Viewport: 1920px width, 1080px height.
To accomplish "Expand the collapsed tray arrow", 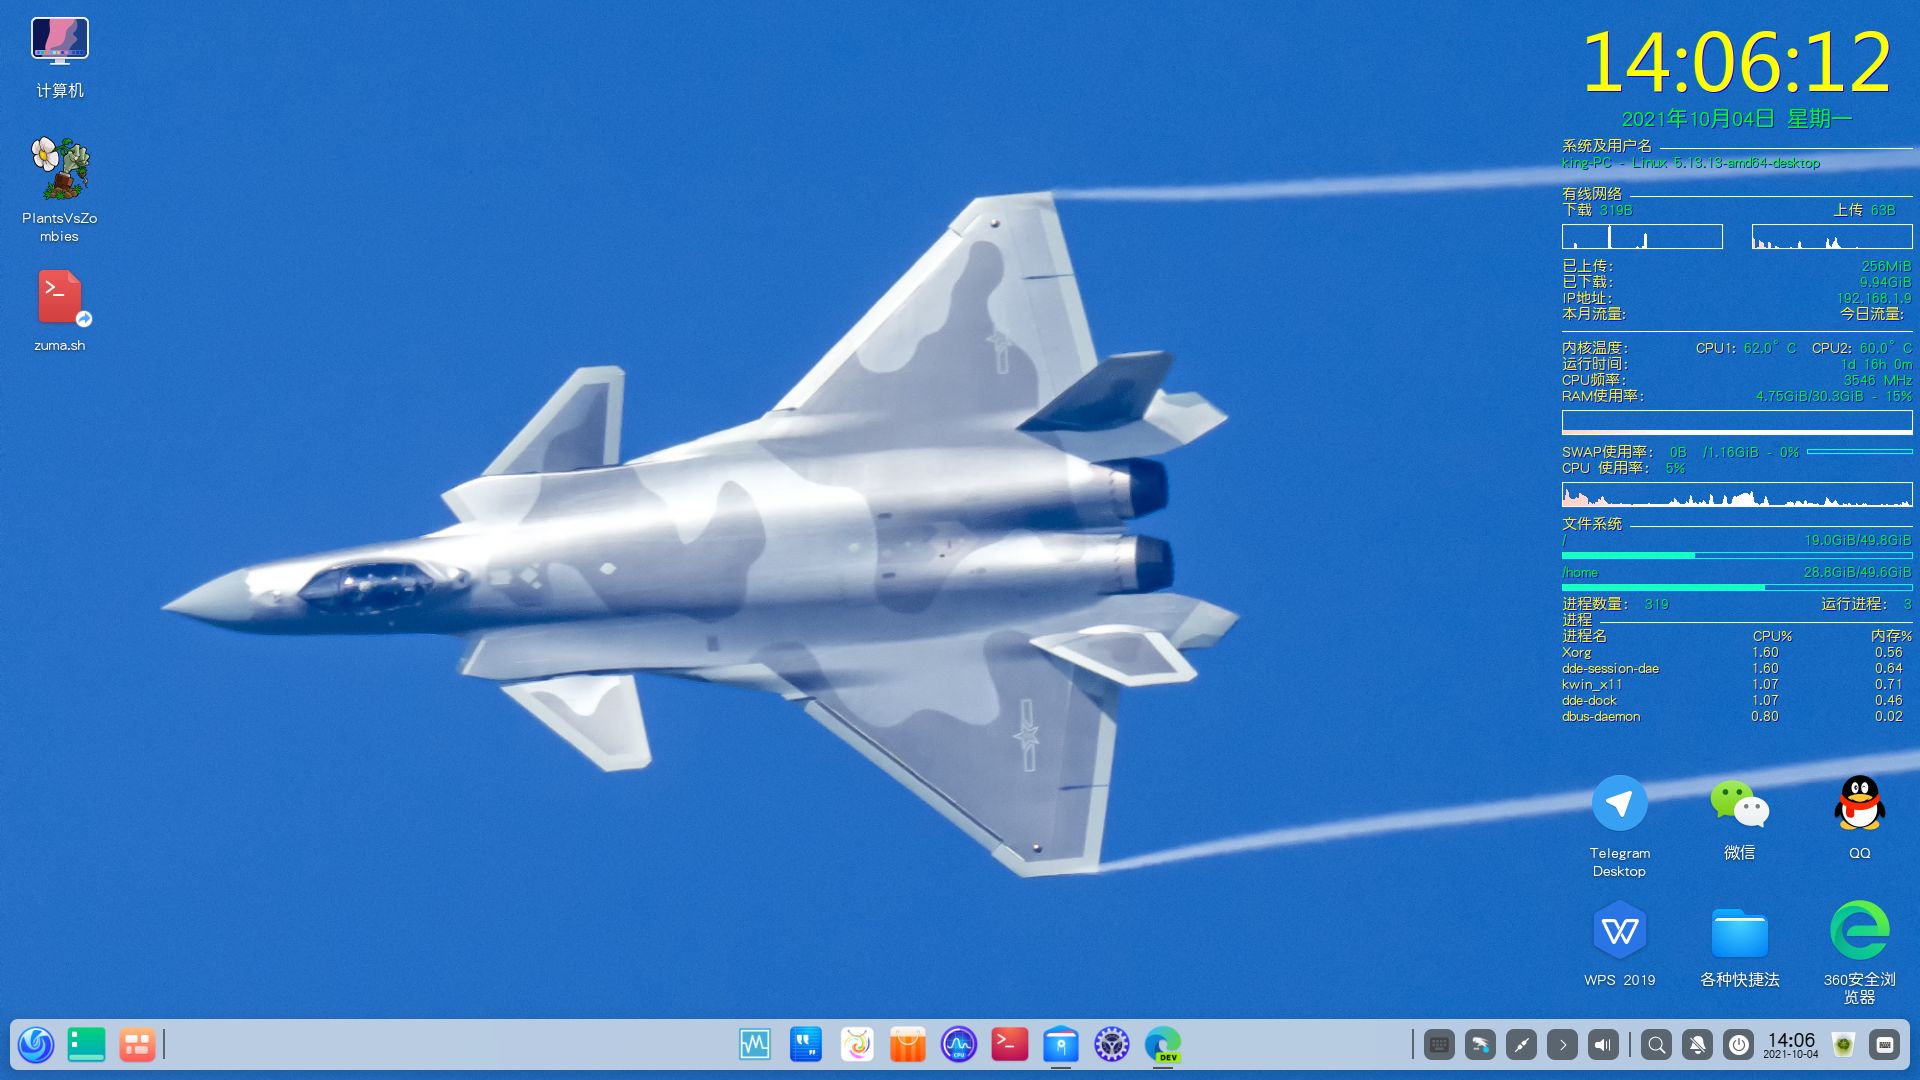I will click(1562, 1045).
